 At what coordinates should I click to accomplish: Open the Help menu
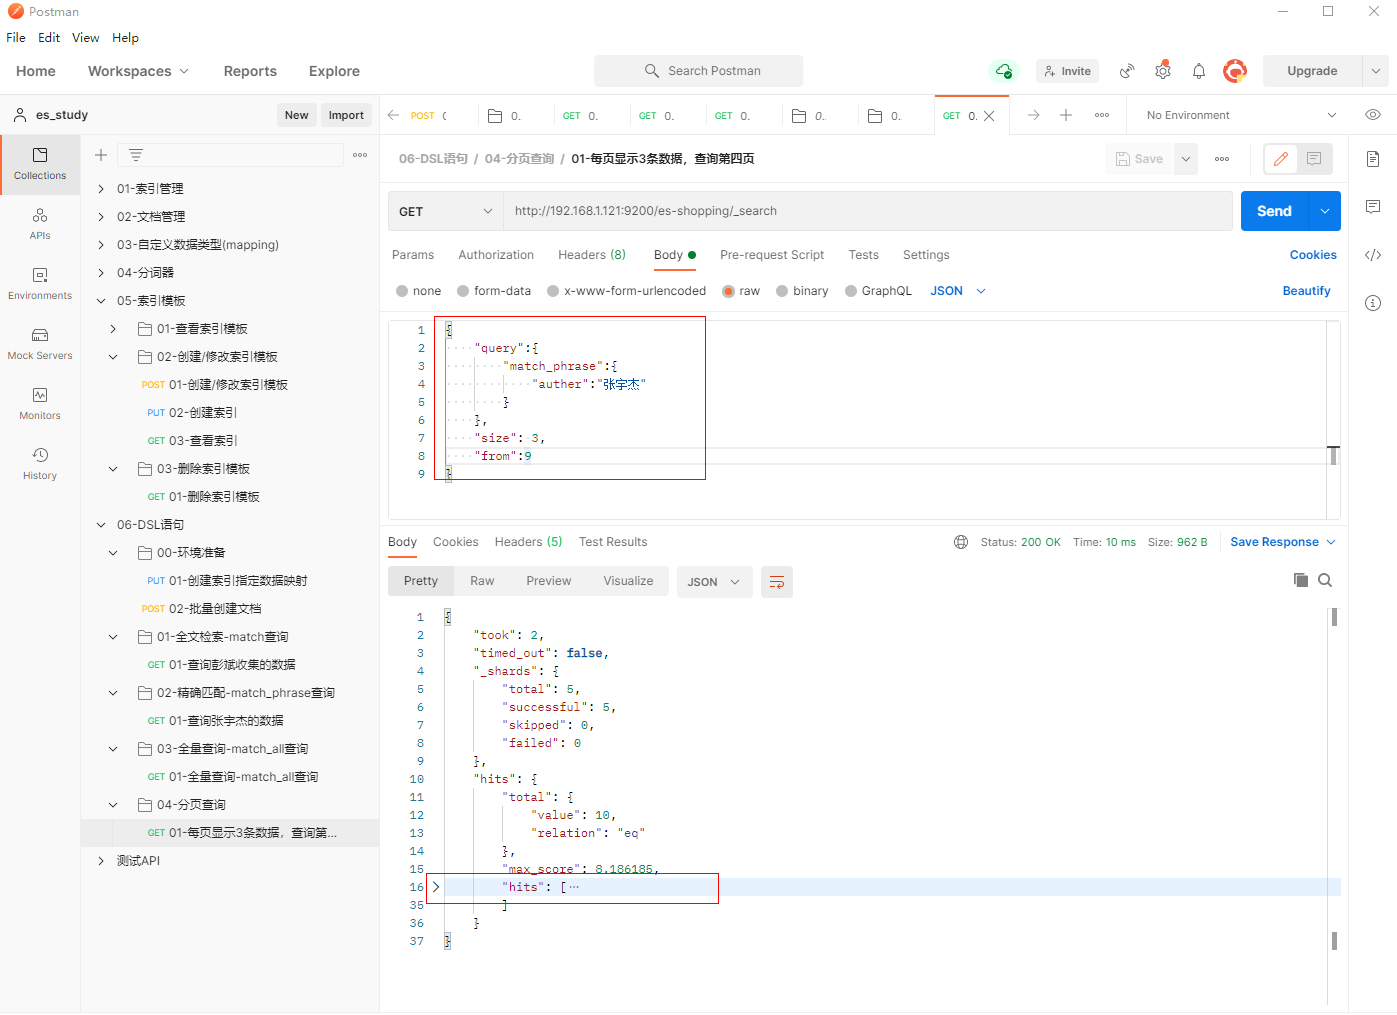click(x=125, y=38)
